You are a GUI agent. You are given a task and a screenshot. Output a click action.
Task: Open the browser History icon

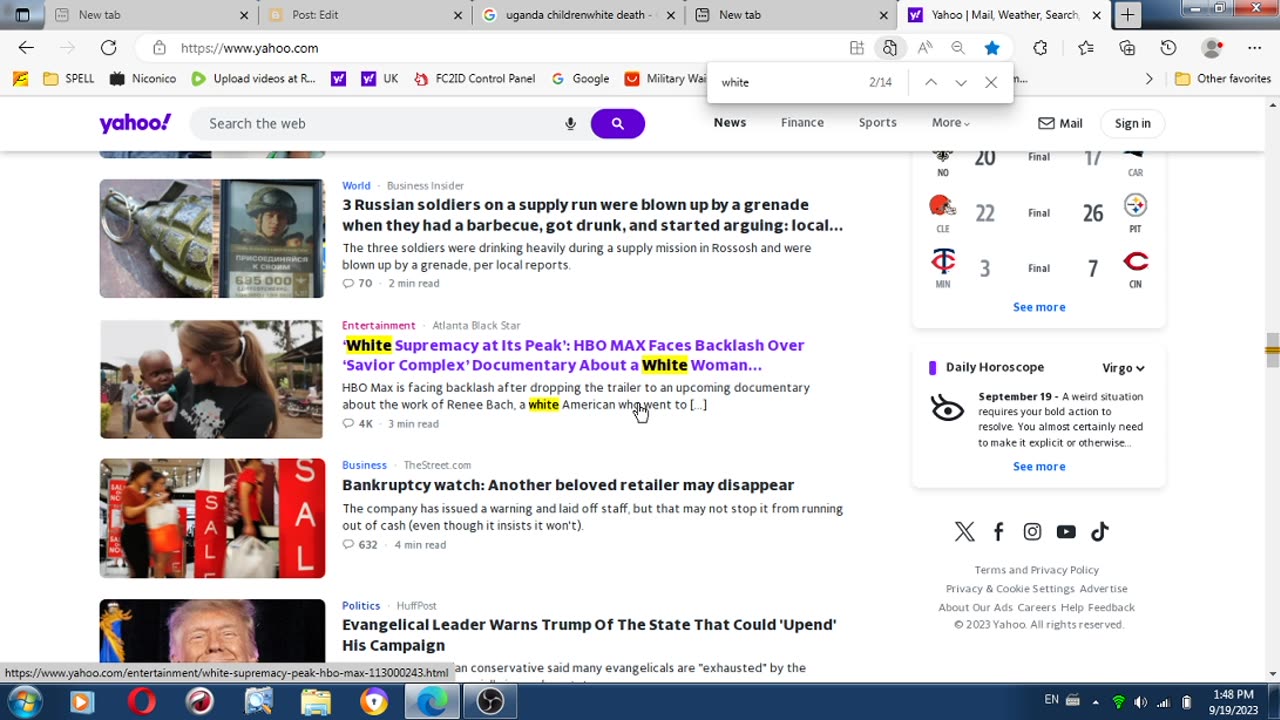(x=1168, y=48)
